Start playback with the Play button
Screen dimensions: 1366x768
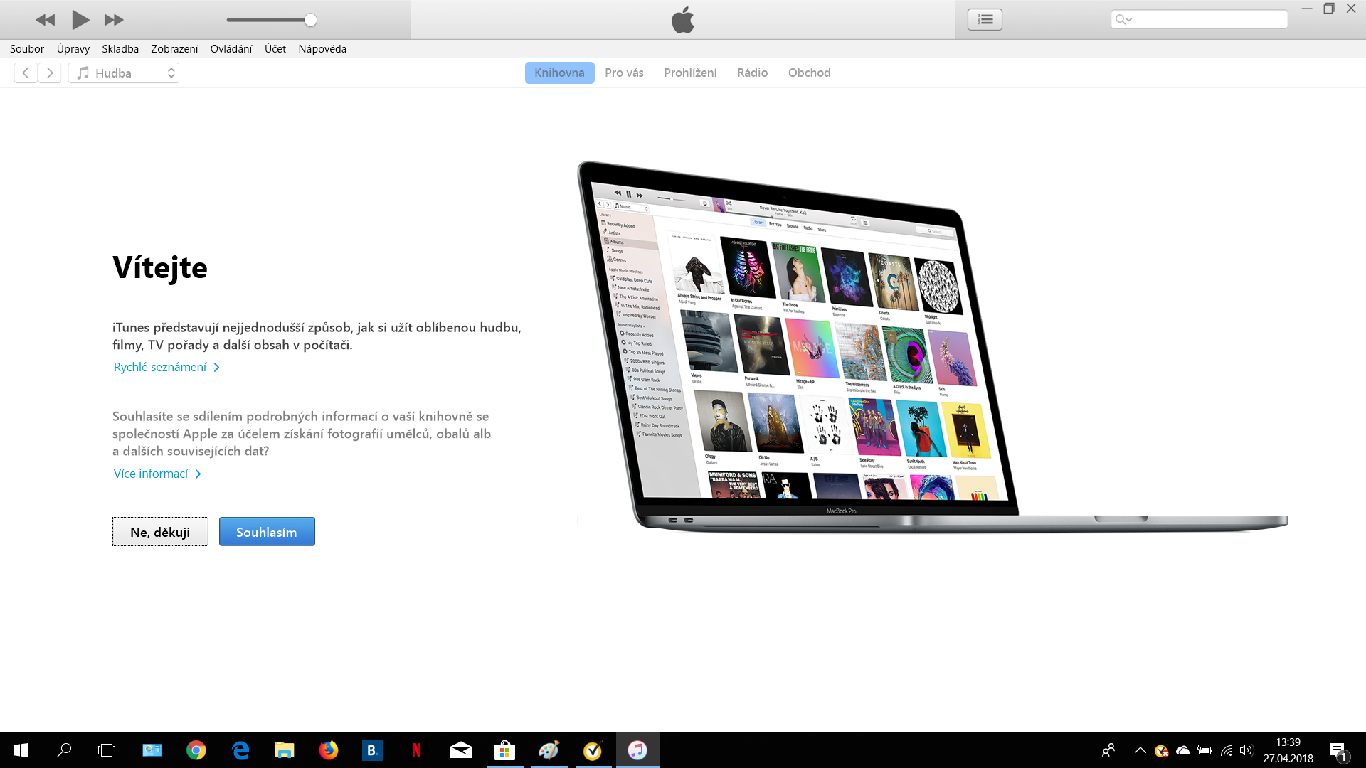coord(81,20)
